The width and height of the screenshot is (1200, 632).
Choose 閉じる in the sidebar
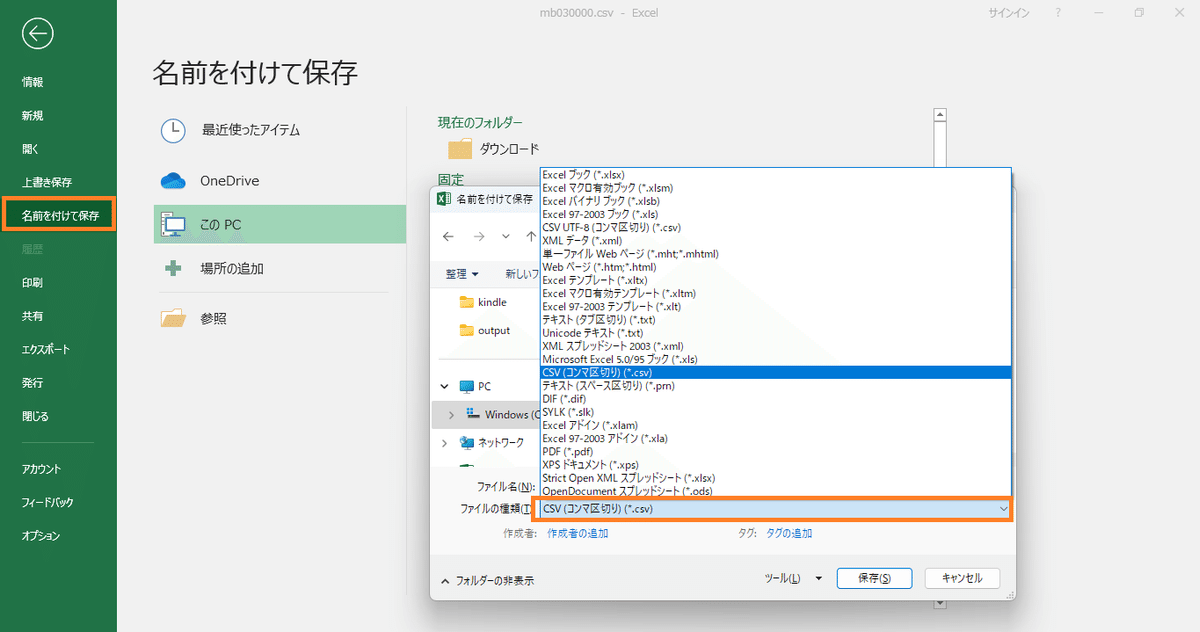pos(35,416)
